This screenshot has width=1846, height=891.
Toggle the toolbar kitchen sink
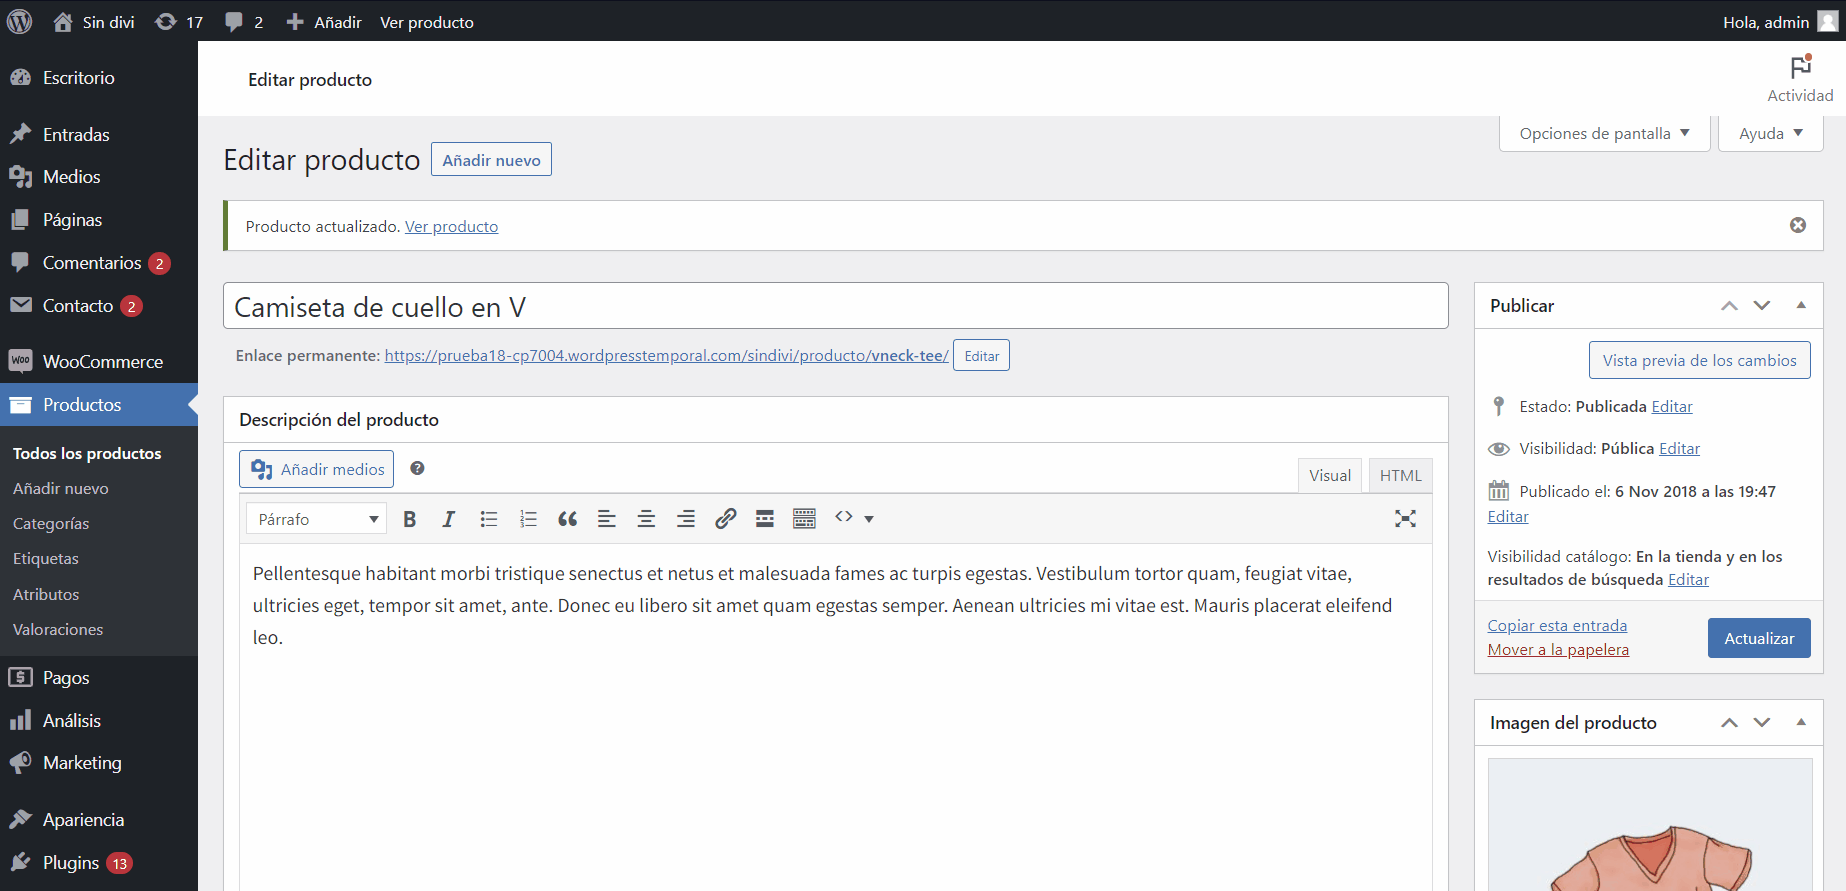click(x=804, y=519)
